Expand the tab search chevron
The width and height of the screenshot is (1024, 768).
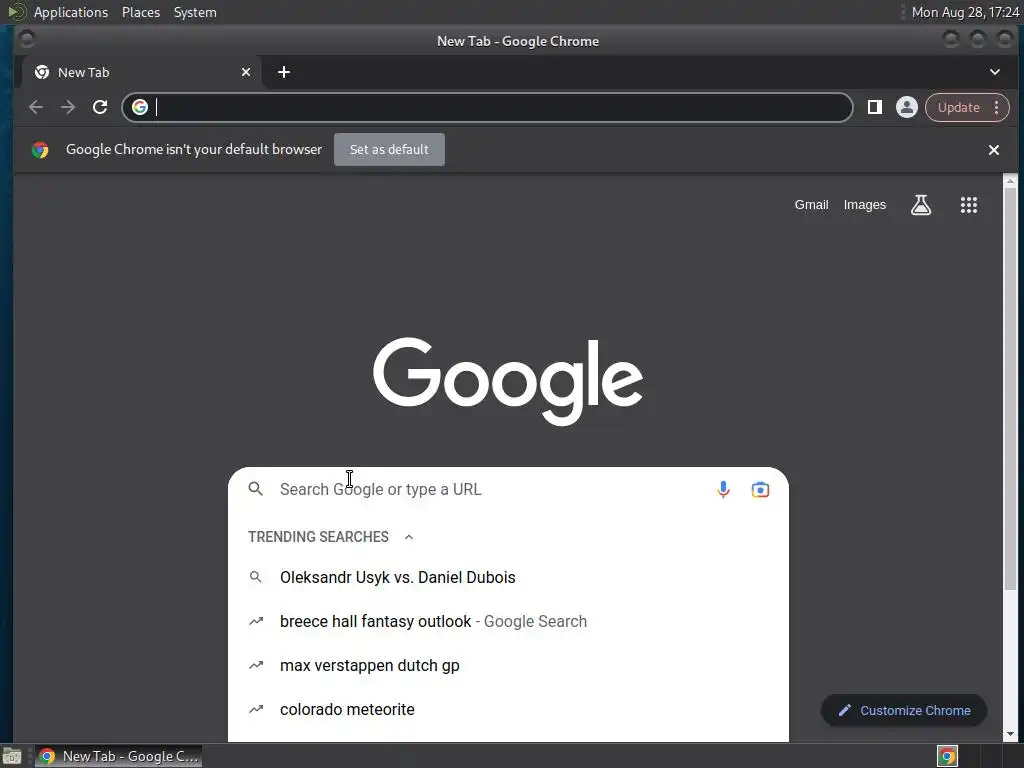(x=995, y=72)
